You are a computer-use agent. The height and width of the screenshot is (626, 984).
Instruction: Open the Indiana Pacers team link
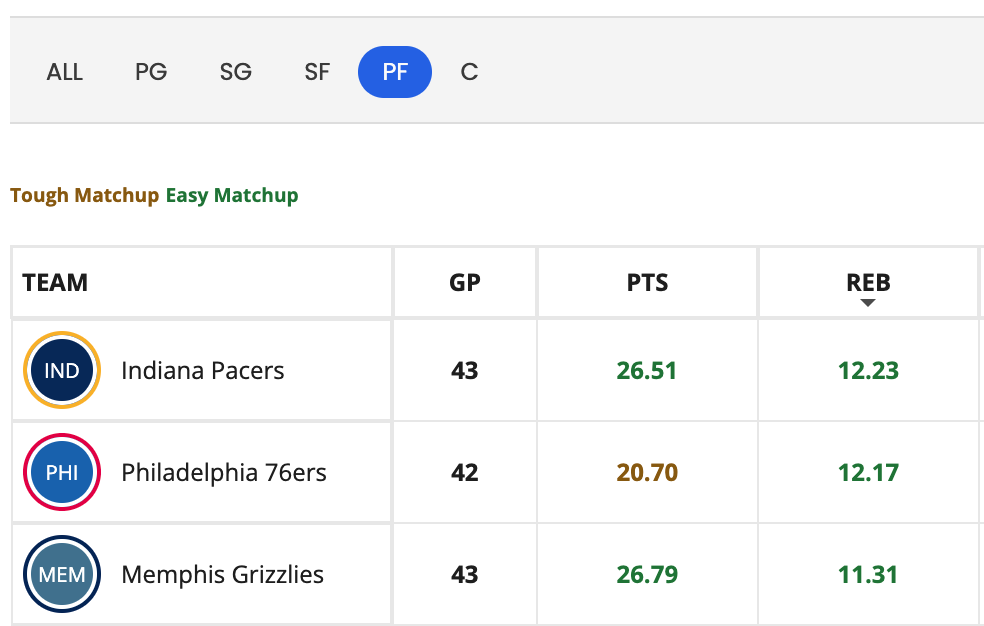coord(203,371)
